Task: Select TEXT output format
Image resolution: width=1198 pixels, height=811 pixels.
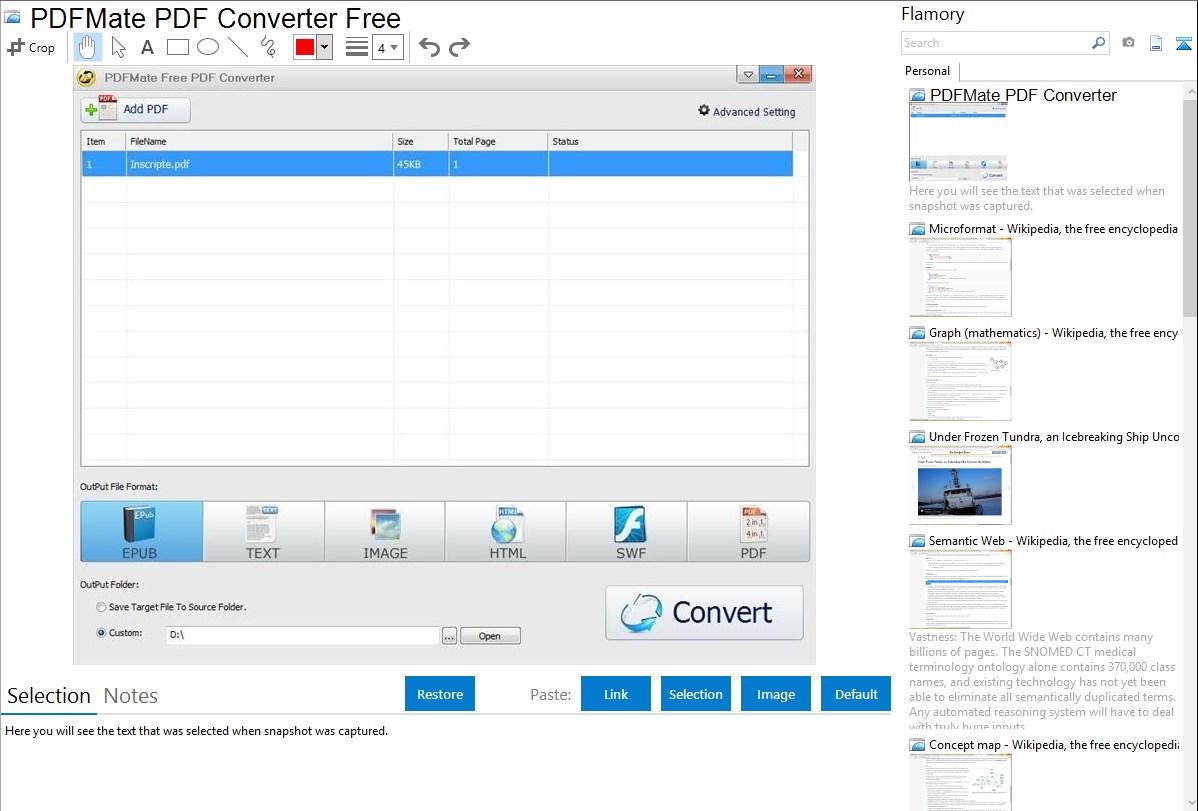Action: (x=263, y=532)
